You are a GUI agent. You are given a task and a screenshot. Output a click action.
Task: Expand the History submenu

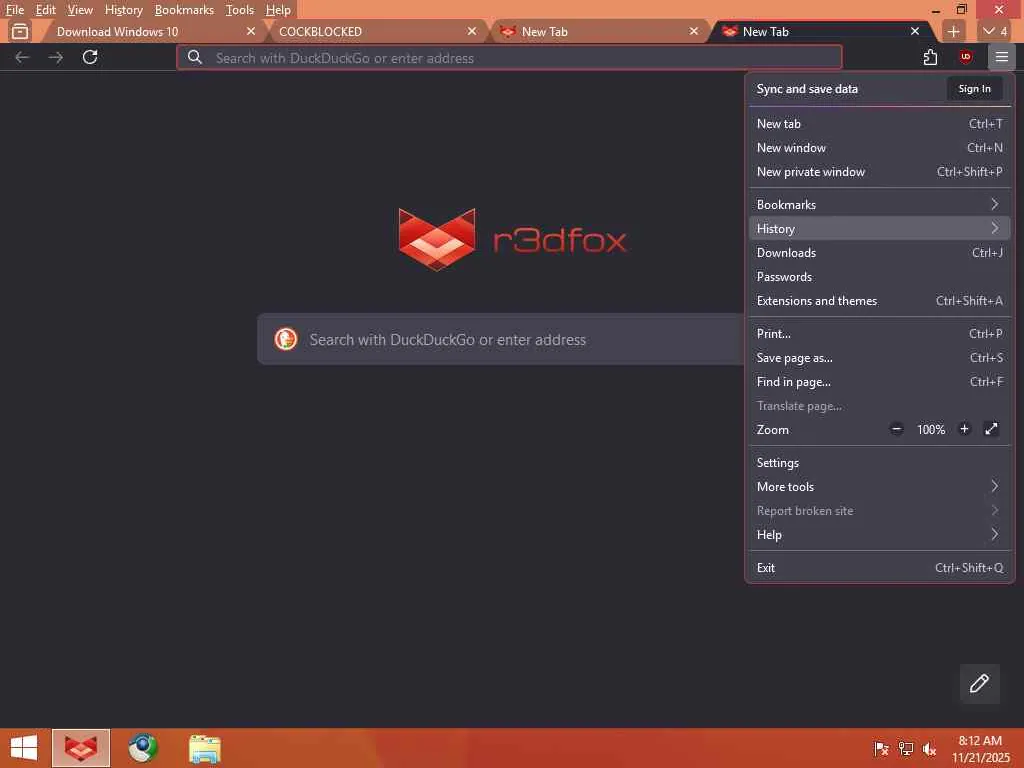click(x=880, y=229)
